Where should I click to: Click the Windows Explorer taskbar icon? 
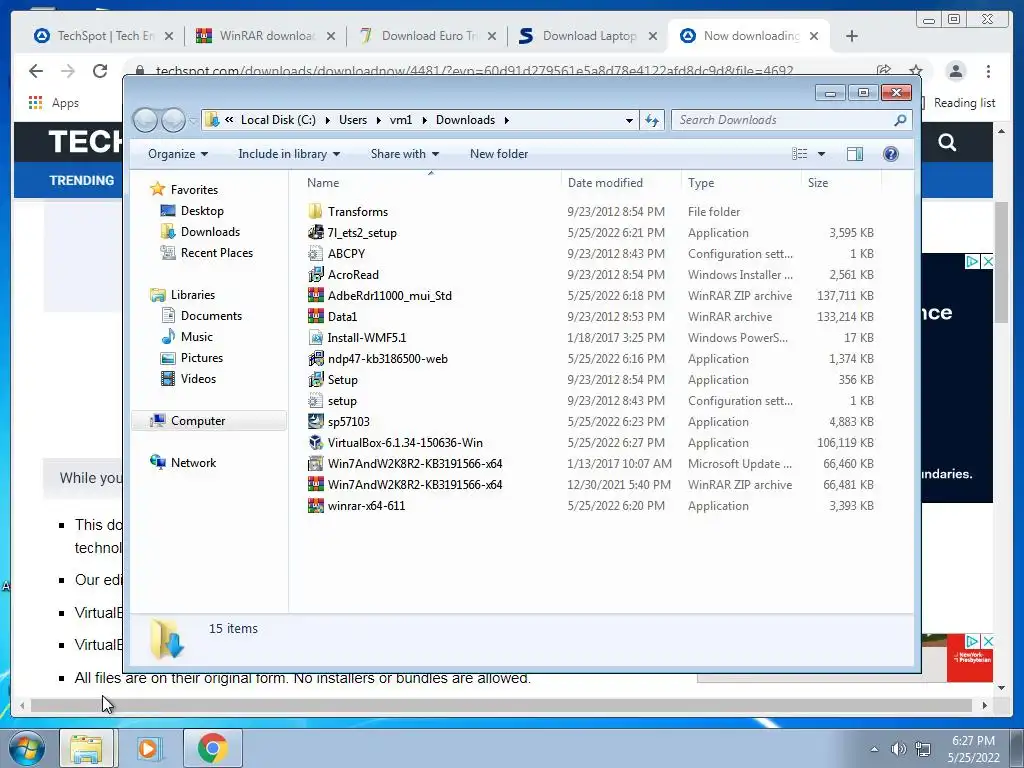(87, 748)
